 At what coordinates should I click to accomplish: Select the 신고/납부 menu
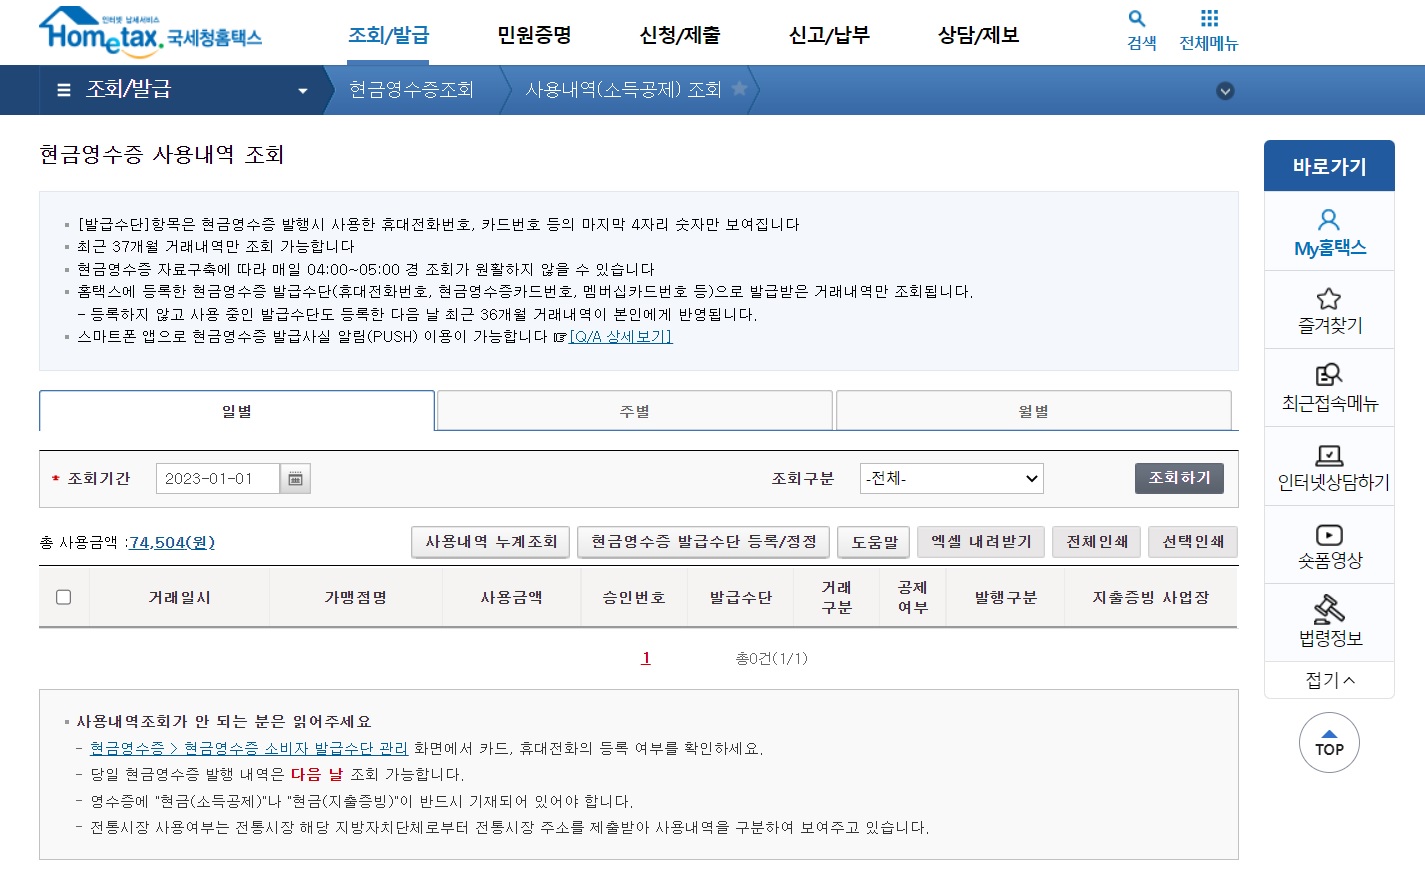(x=828, y=32)
